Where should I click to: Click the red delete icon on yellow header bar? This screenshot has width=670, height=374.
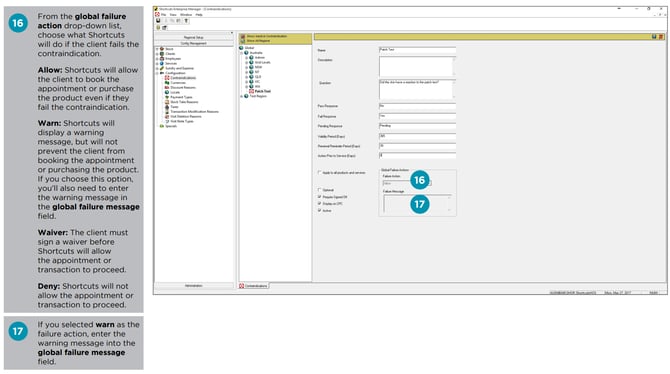tap(661, 37)
